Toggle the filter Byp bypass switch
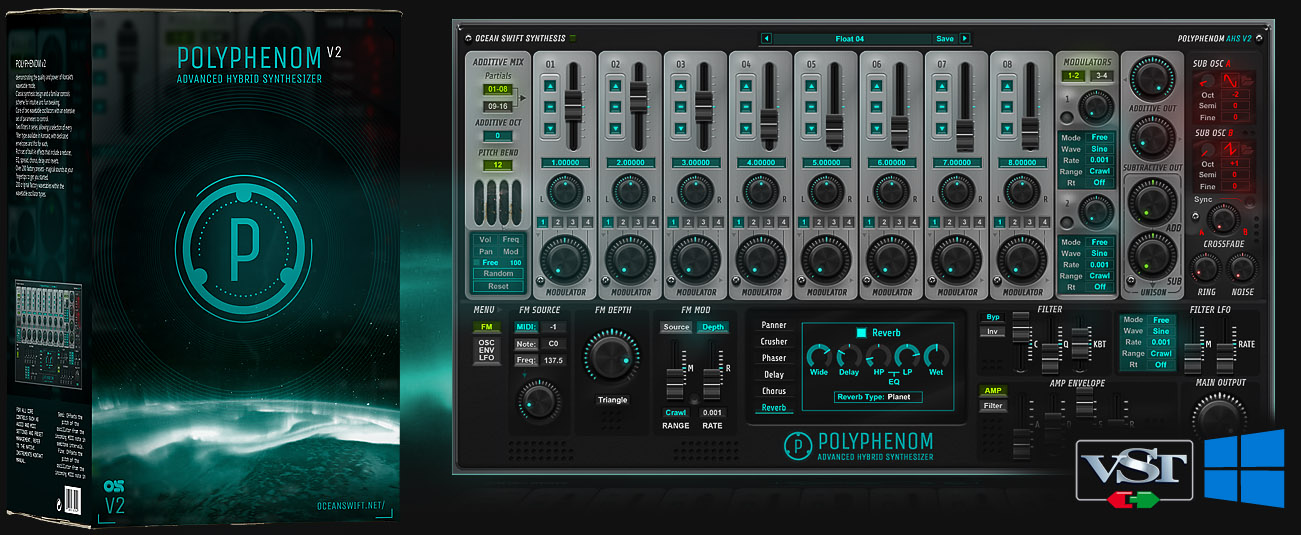The height and width of the screenshot is (535, 1301). coord(993,317)
